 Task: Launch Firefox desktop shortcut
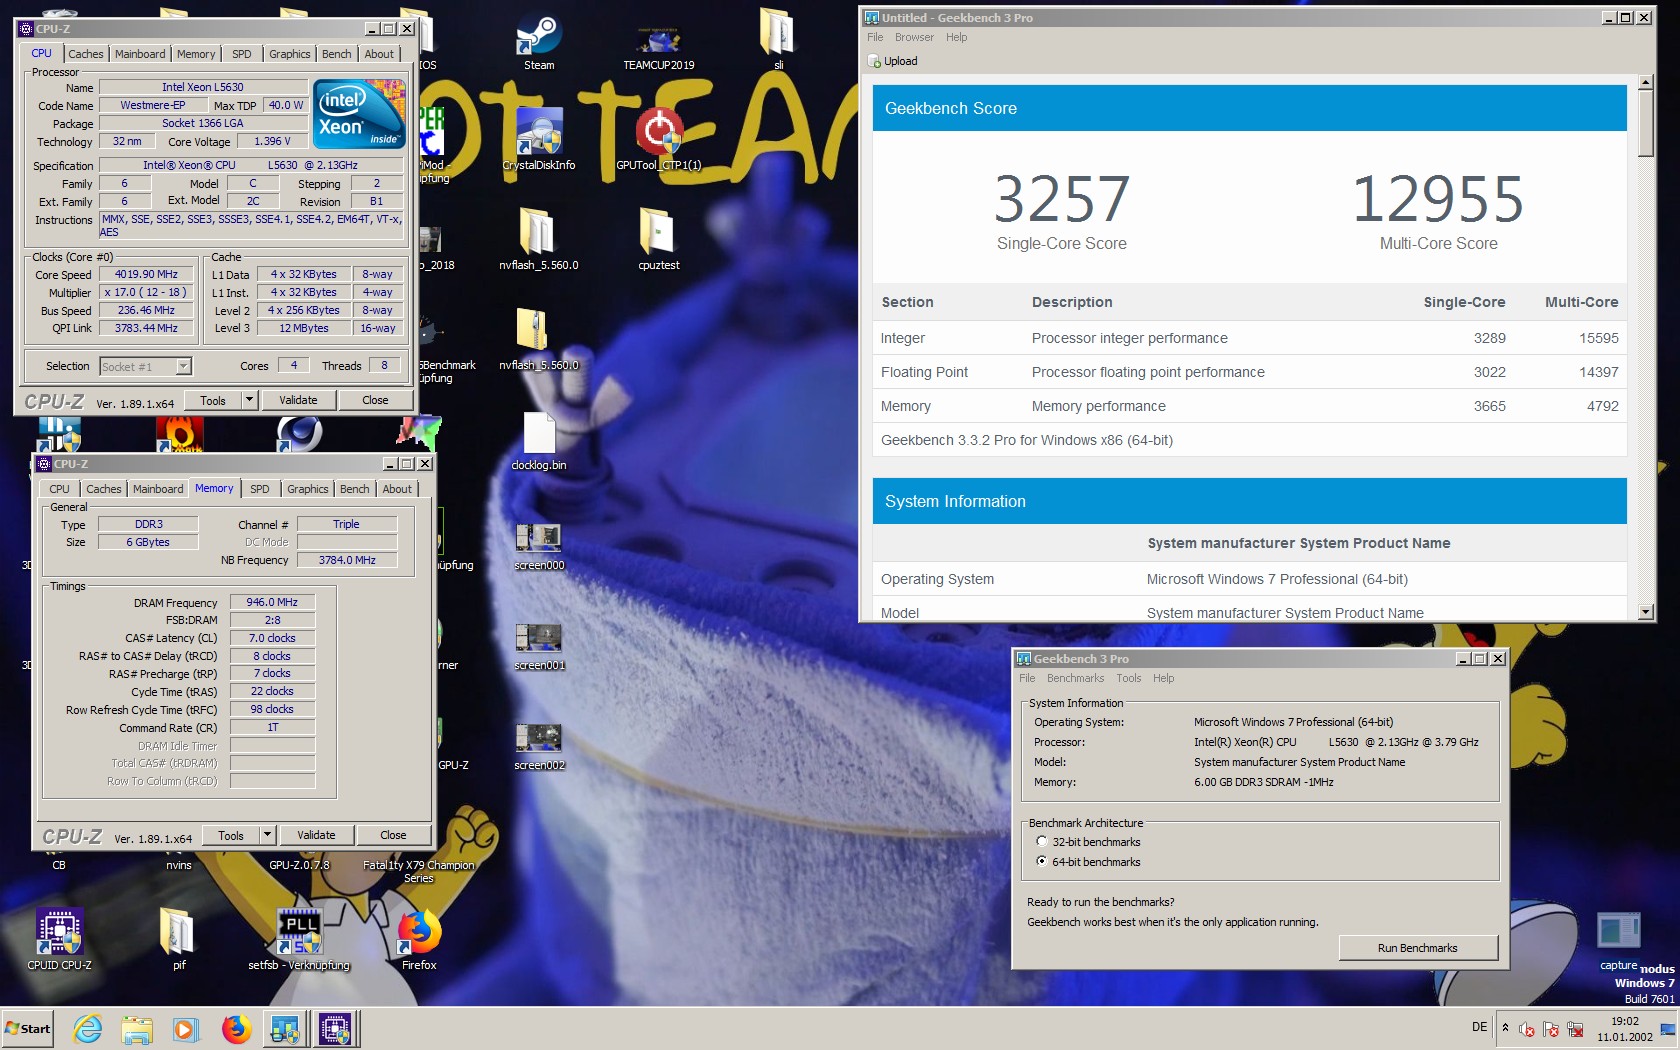pyautogui.click(x=419, y=940)
